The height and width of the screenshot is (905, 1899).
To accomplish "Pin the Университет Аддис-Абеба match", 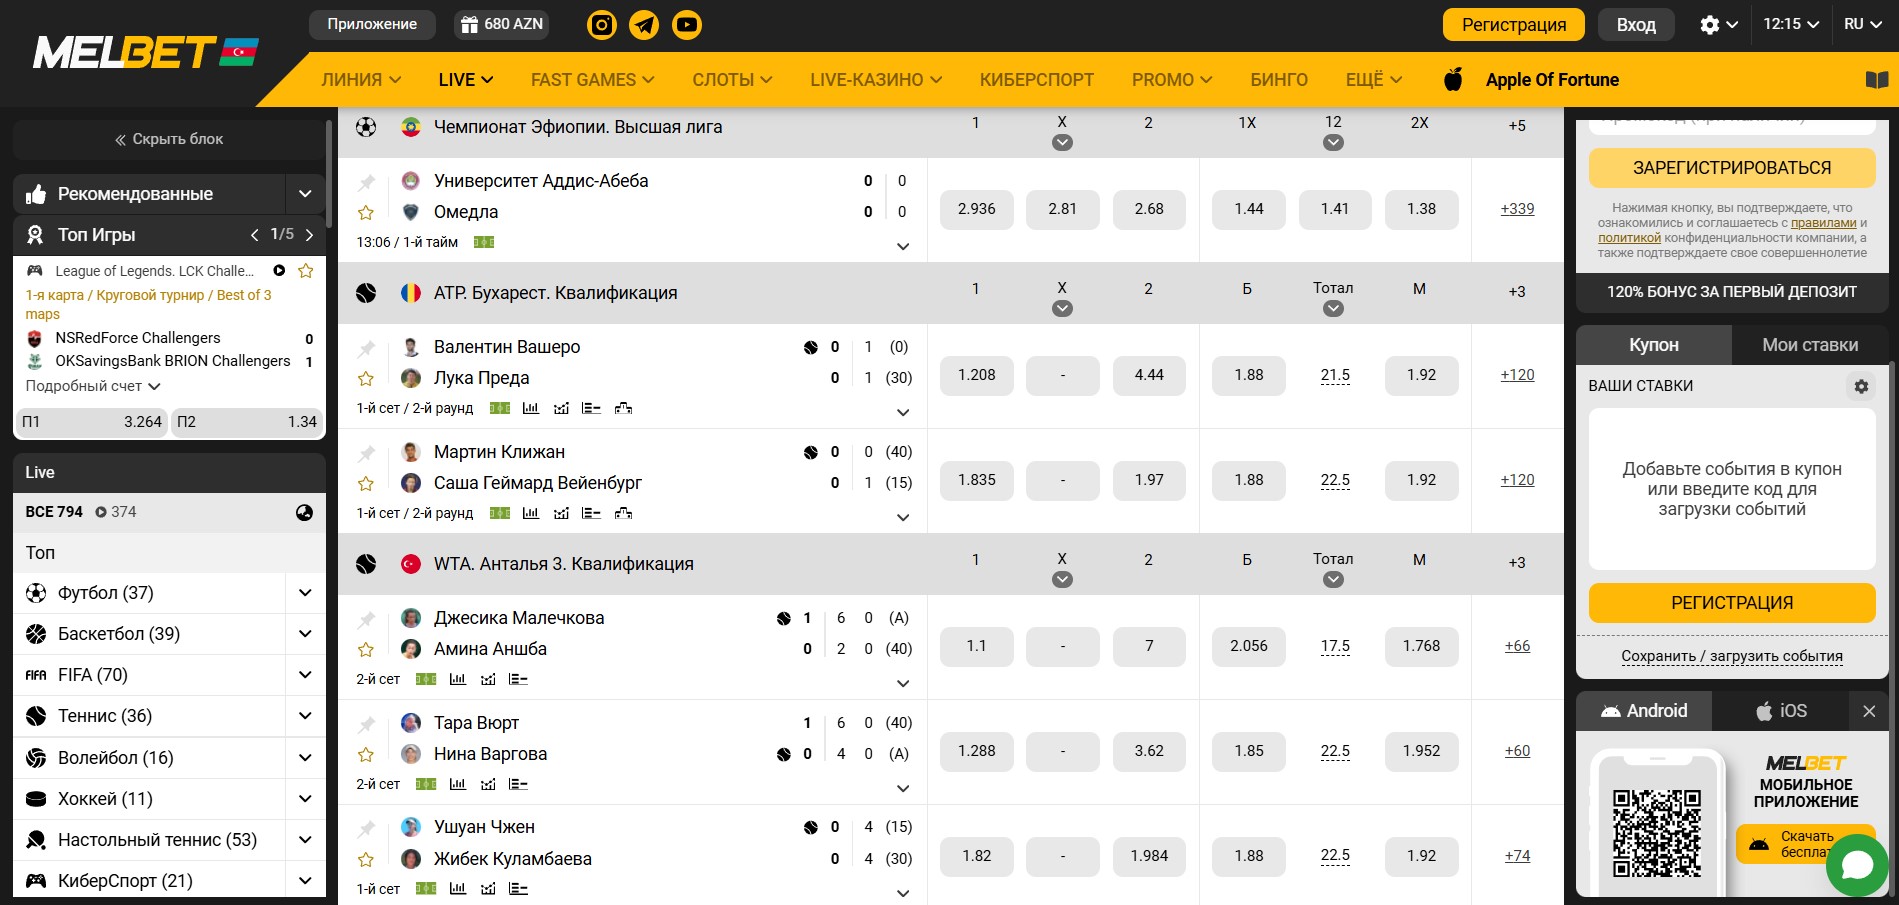I will [366, 182].
